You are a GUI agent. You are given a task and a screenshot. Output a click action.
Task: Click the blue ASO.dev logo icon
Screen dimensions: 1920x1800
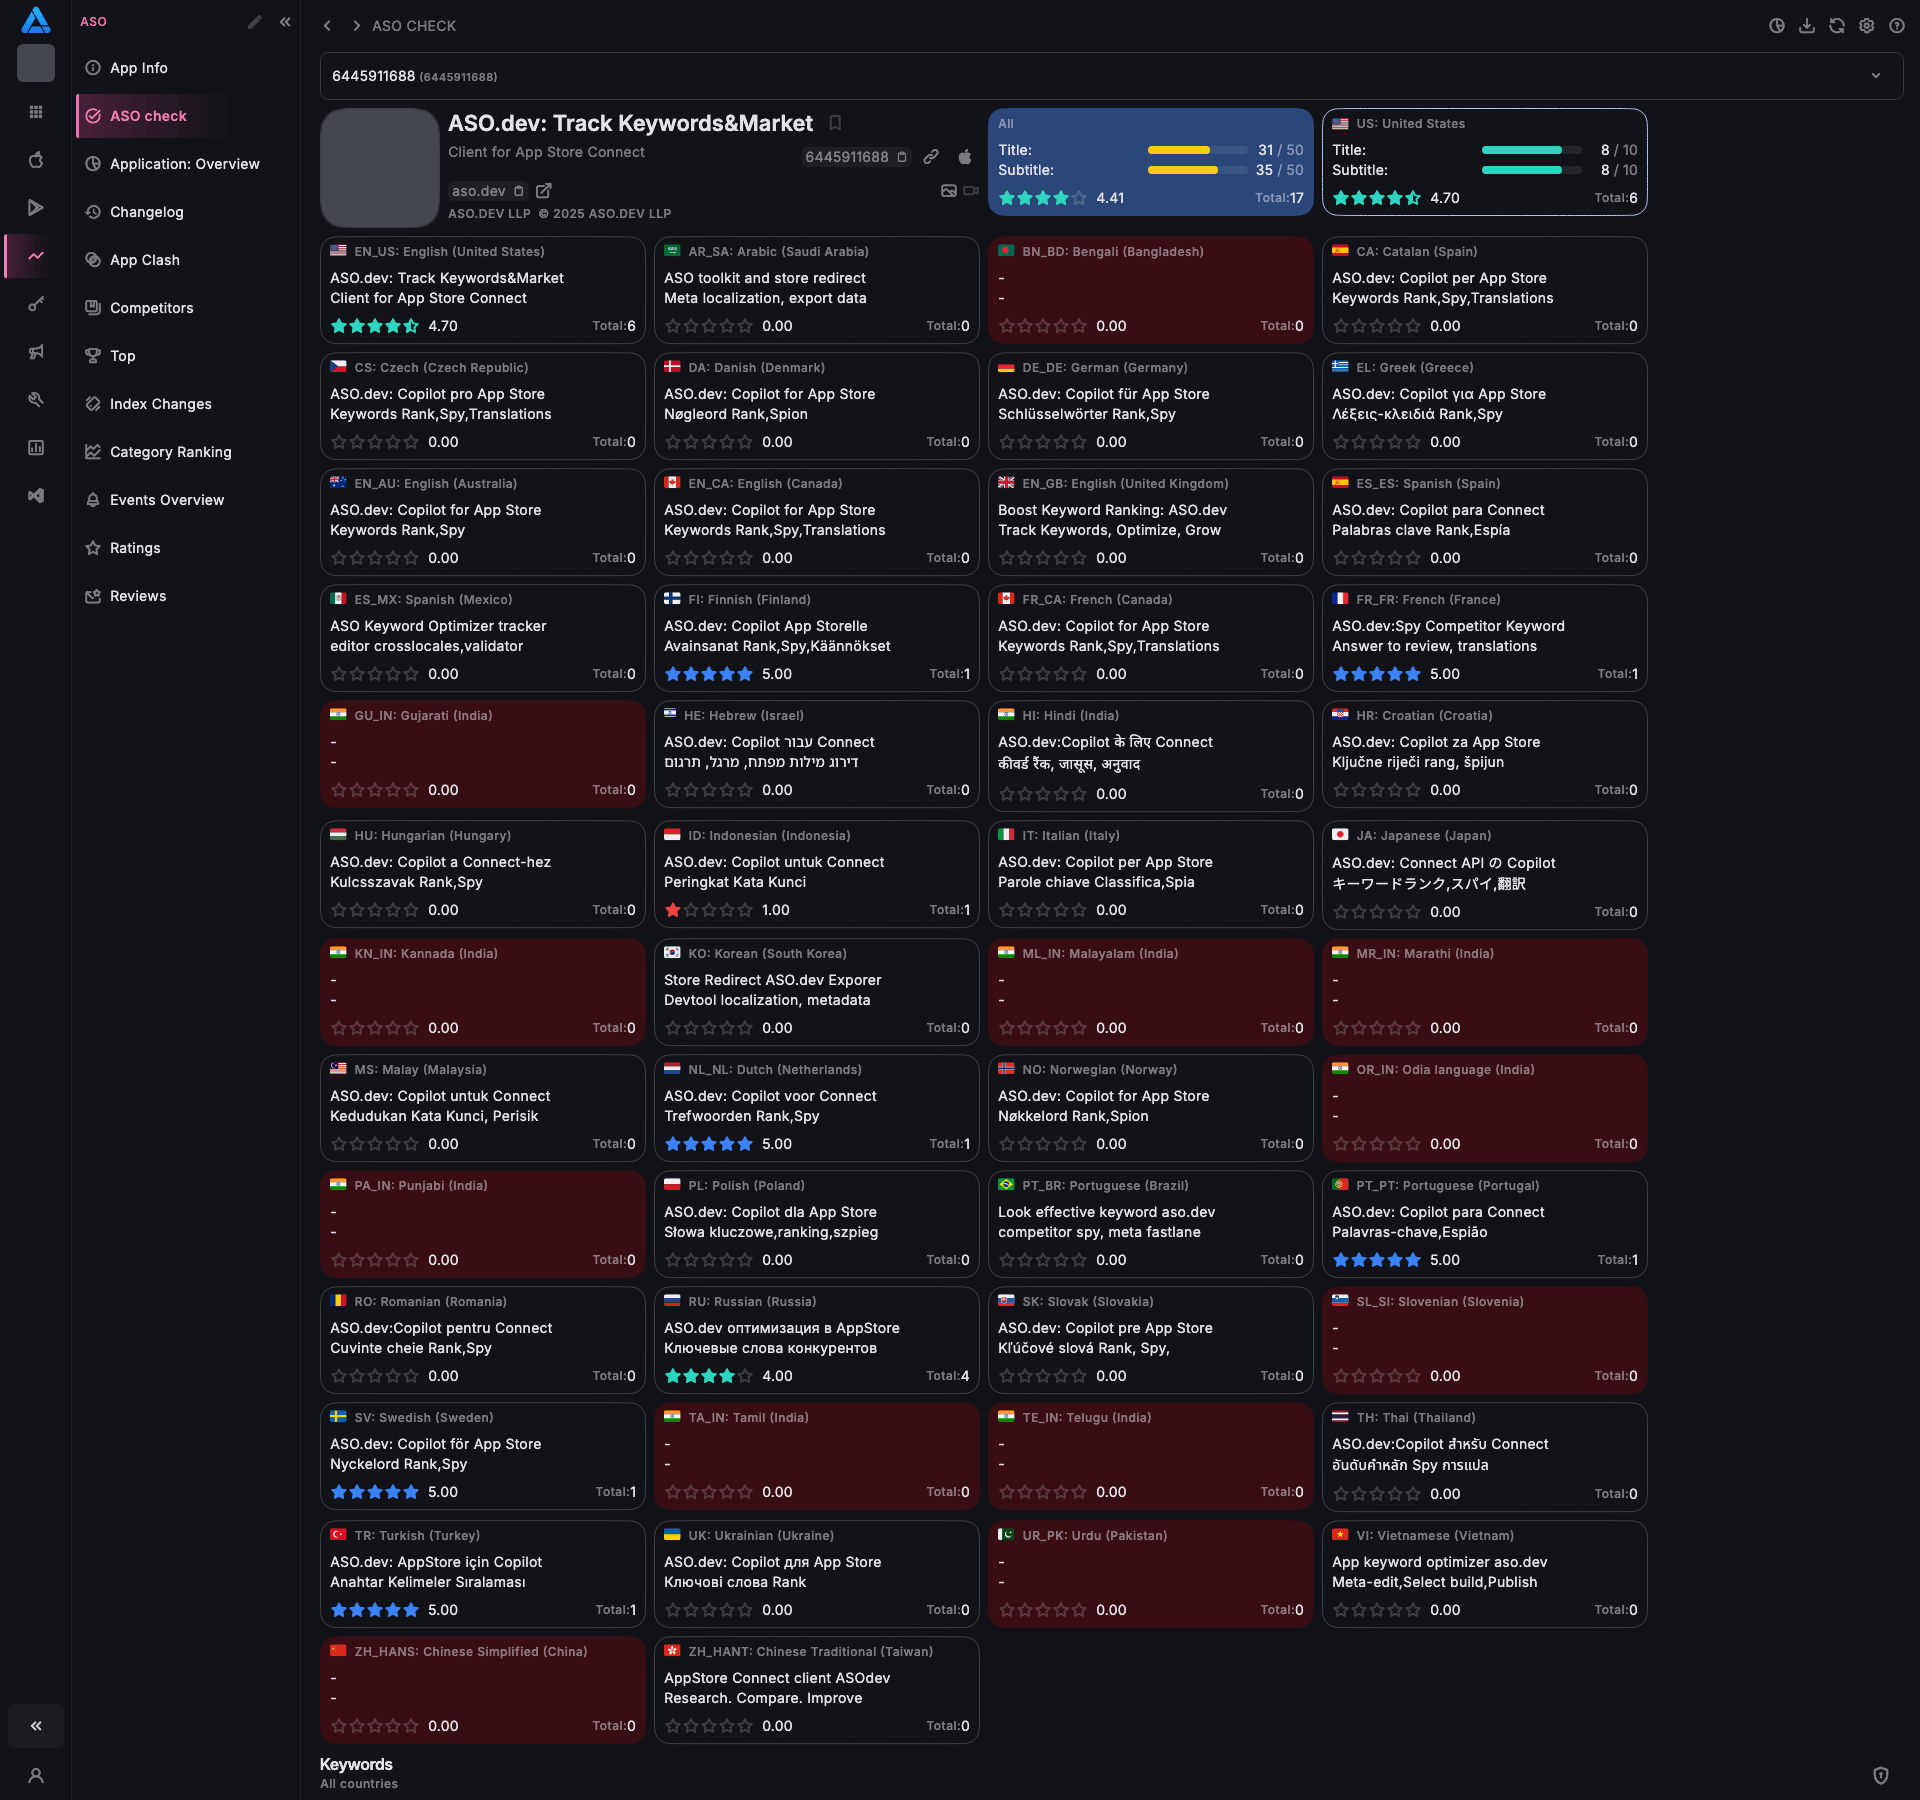36,20
